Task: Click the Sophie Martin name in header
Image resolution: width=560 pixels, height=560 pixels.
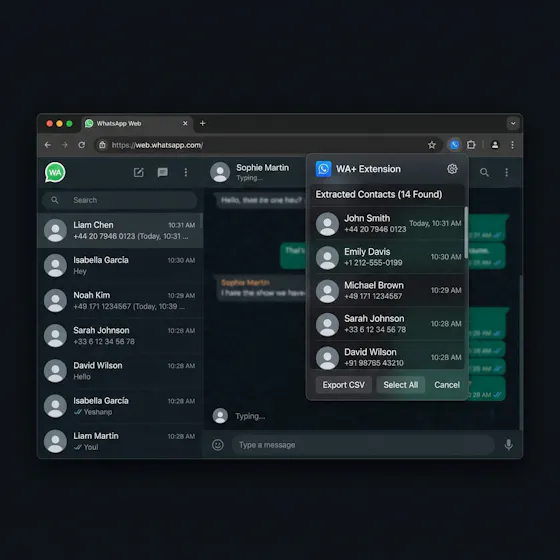Action: [262, 168]
